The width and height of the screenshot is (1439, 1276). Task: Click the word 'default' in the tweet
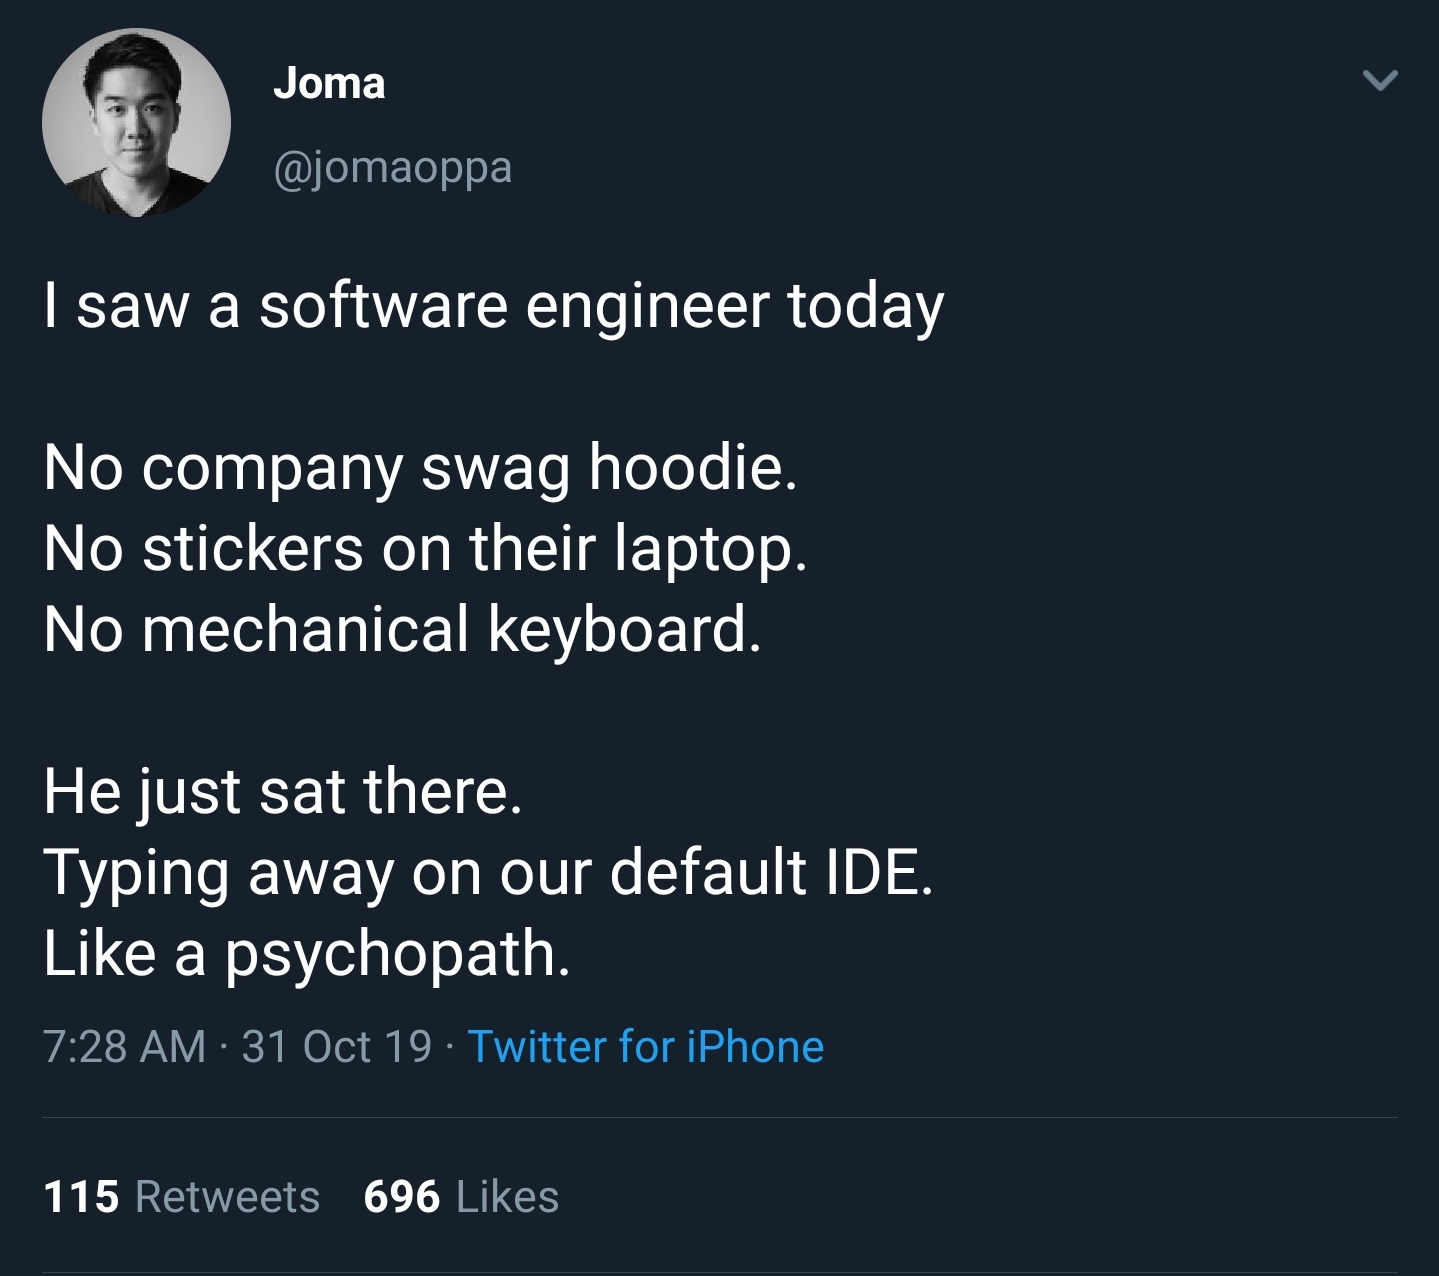point(708,872)
